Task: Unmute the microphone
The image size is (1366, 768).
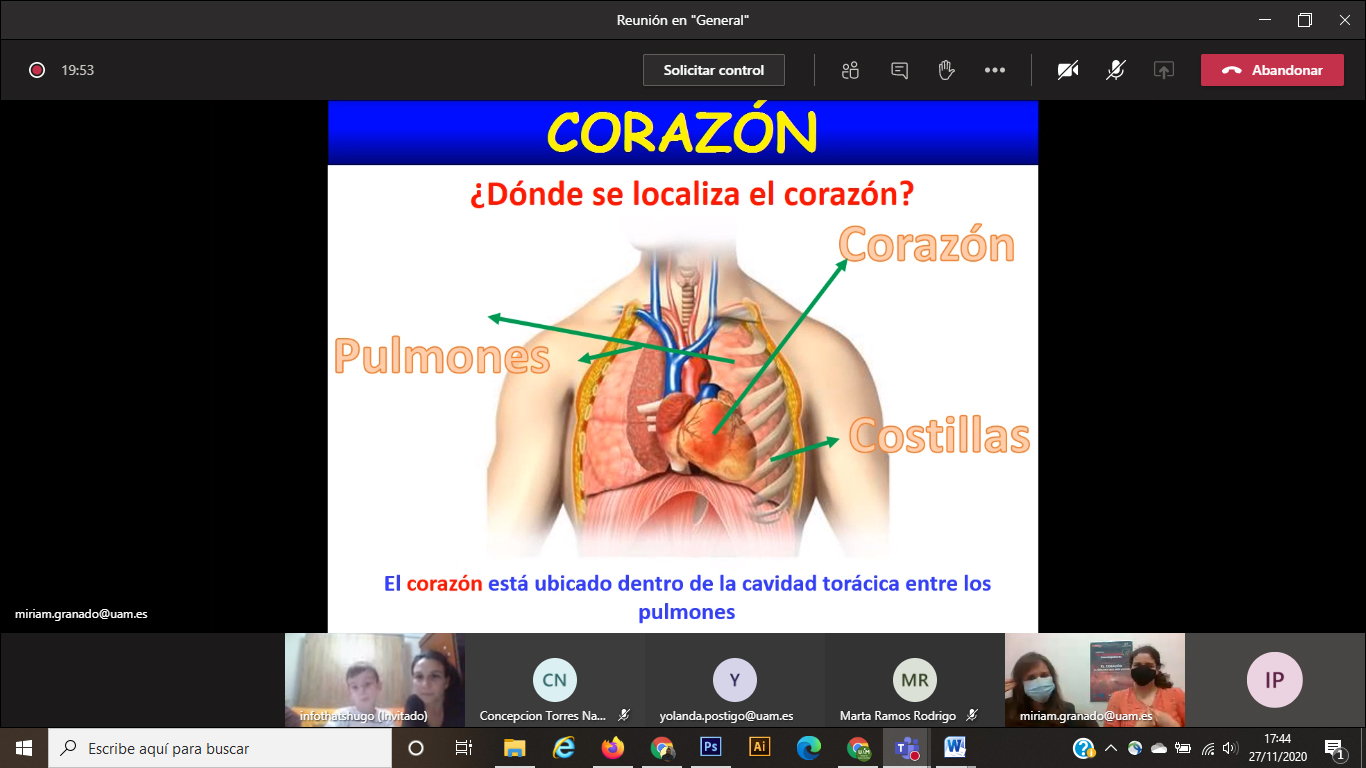Action: click(1116, 70)
